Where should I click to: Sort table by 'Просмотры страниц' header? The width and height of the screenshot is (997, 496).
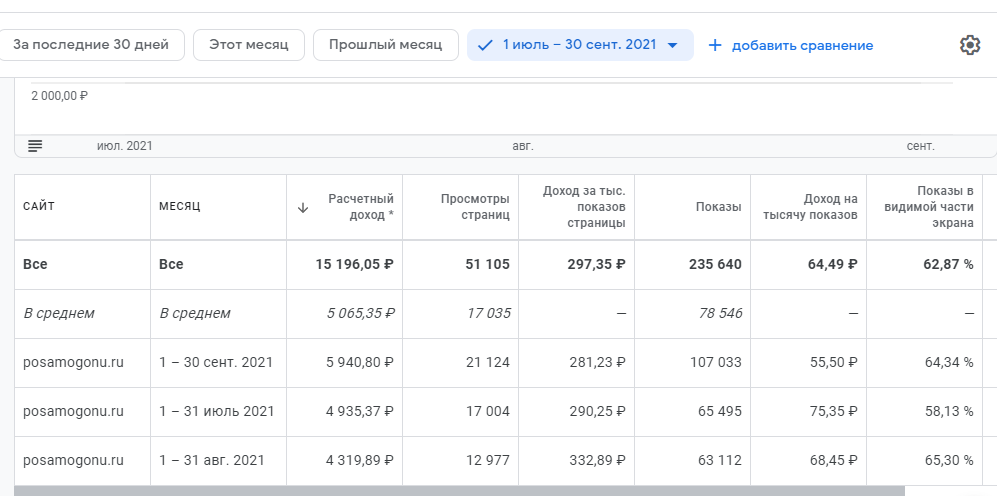[x=475, y=206]
